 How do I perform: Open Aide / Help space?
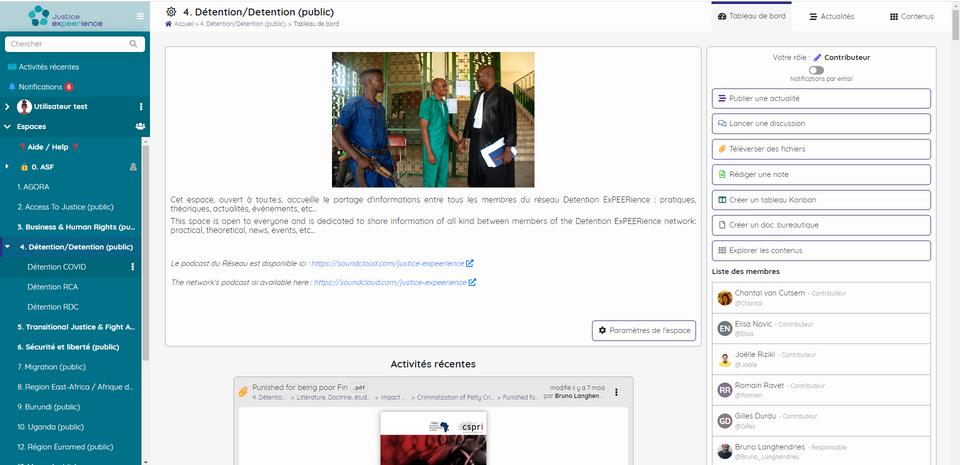[x=49, y=147]
